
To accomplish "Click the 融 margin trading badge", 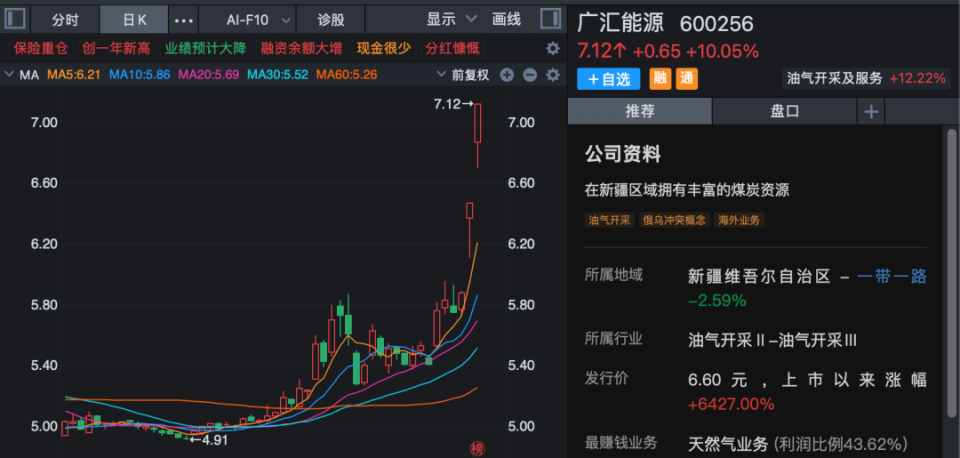I will (660, 78).
